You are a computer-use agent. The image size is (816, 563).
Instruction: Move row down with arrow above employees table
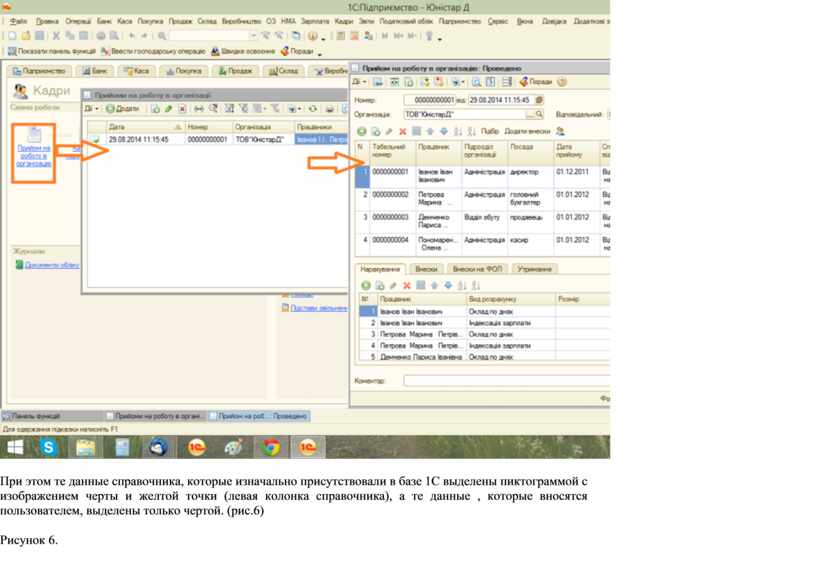443,132
